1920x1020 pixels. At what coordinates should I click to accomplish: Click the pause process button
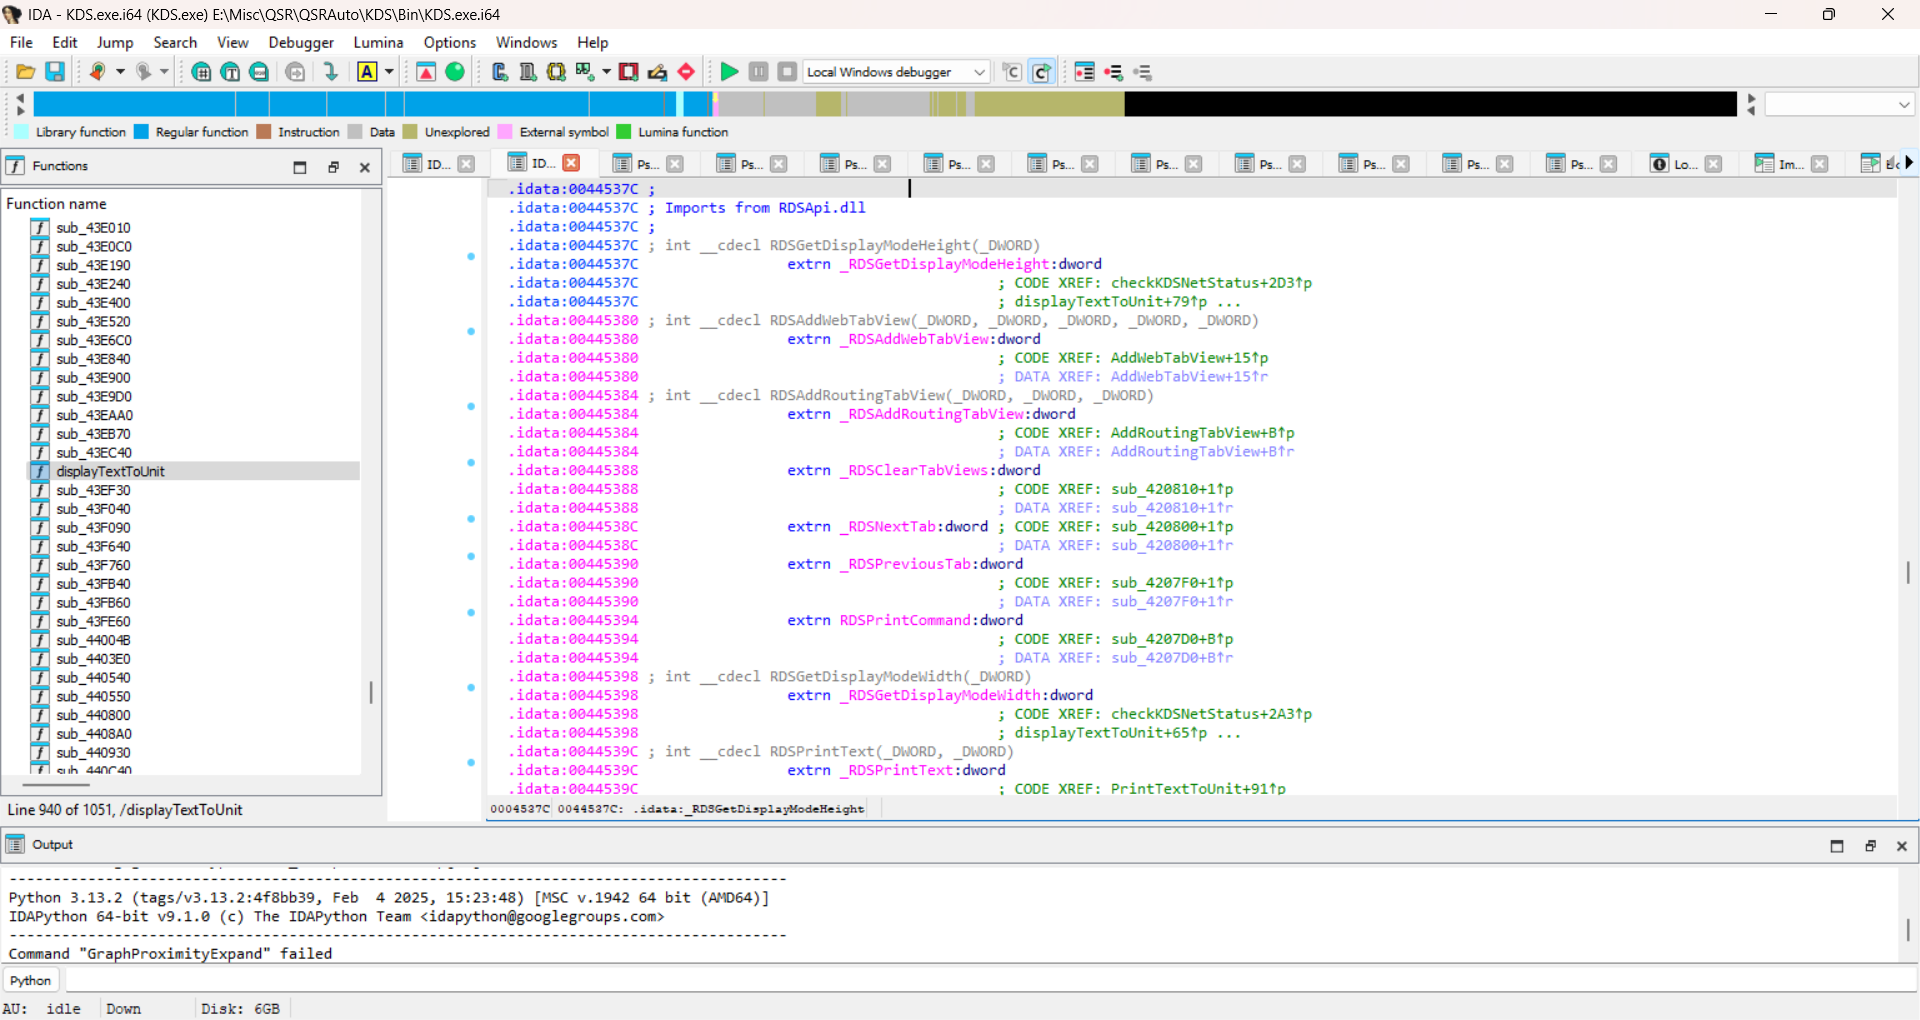point(759,72)
